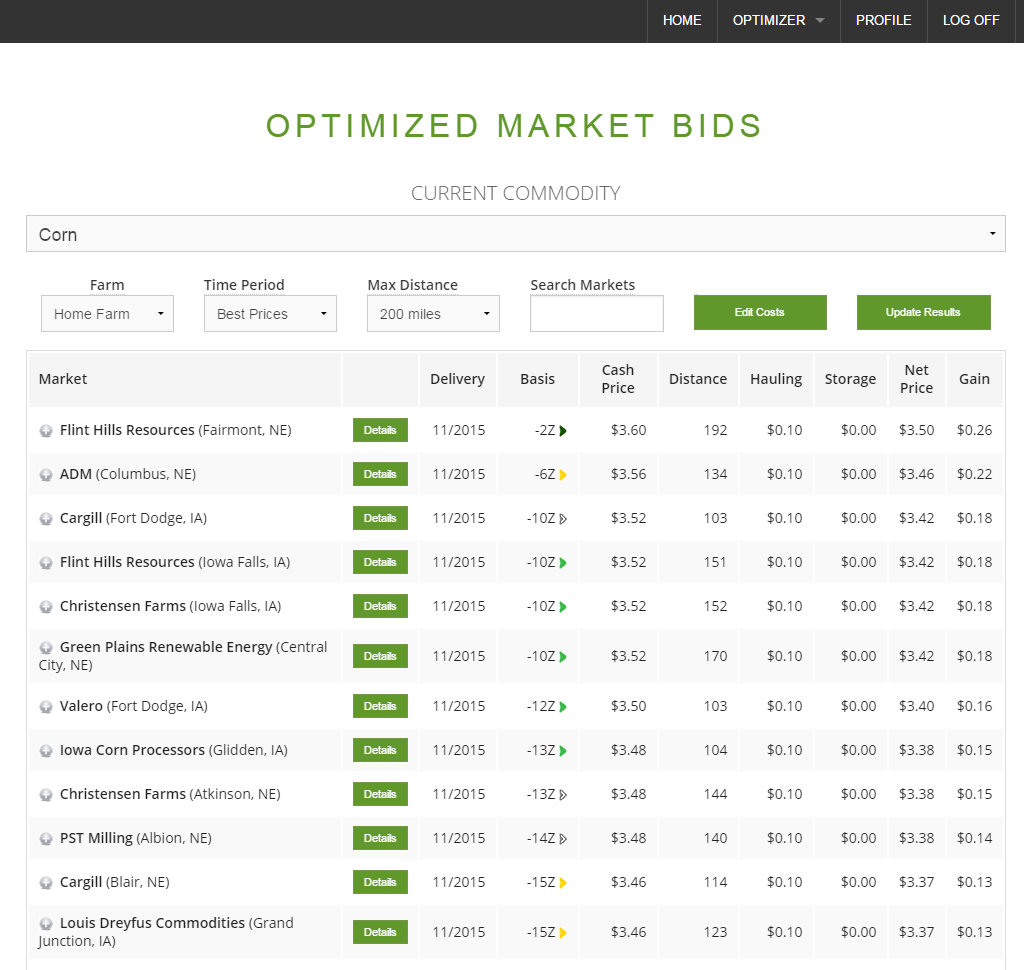The image size is (1024, 970).
Task: Open Details for Iowa Corn Processors Glidden
Action: point(380,750)
